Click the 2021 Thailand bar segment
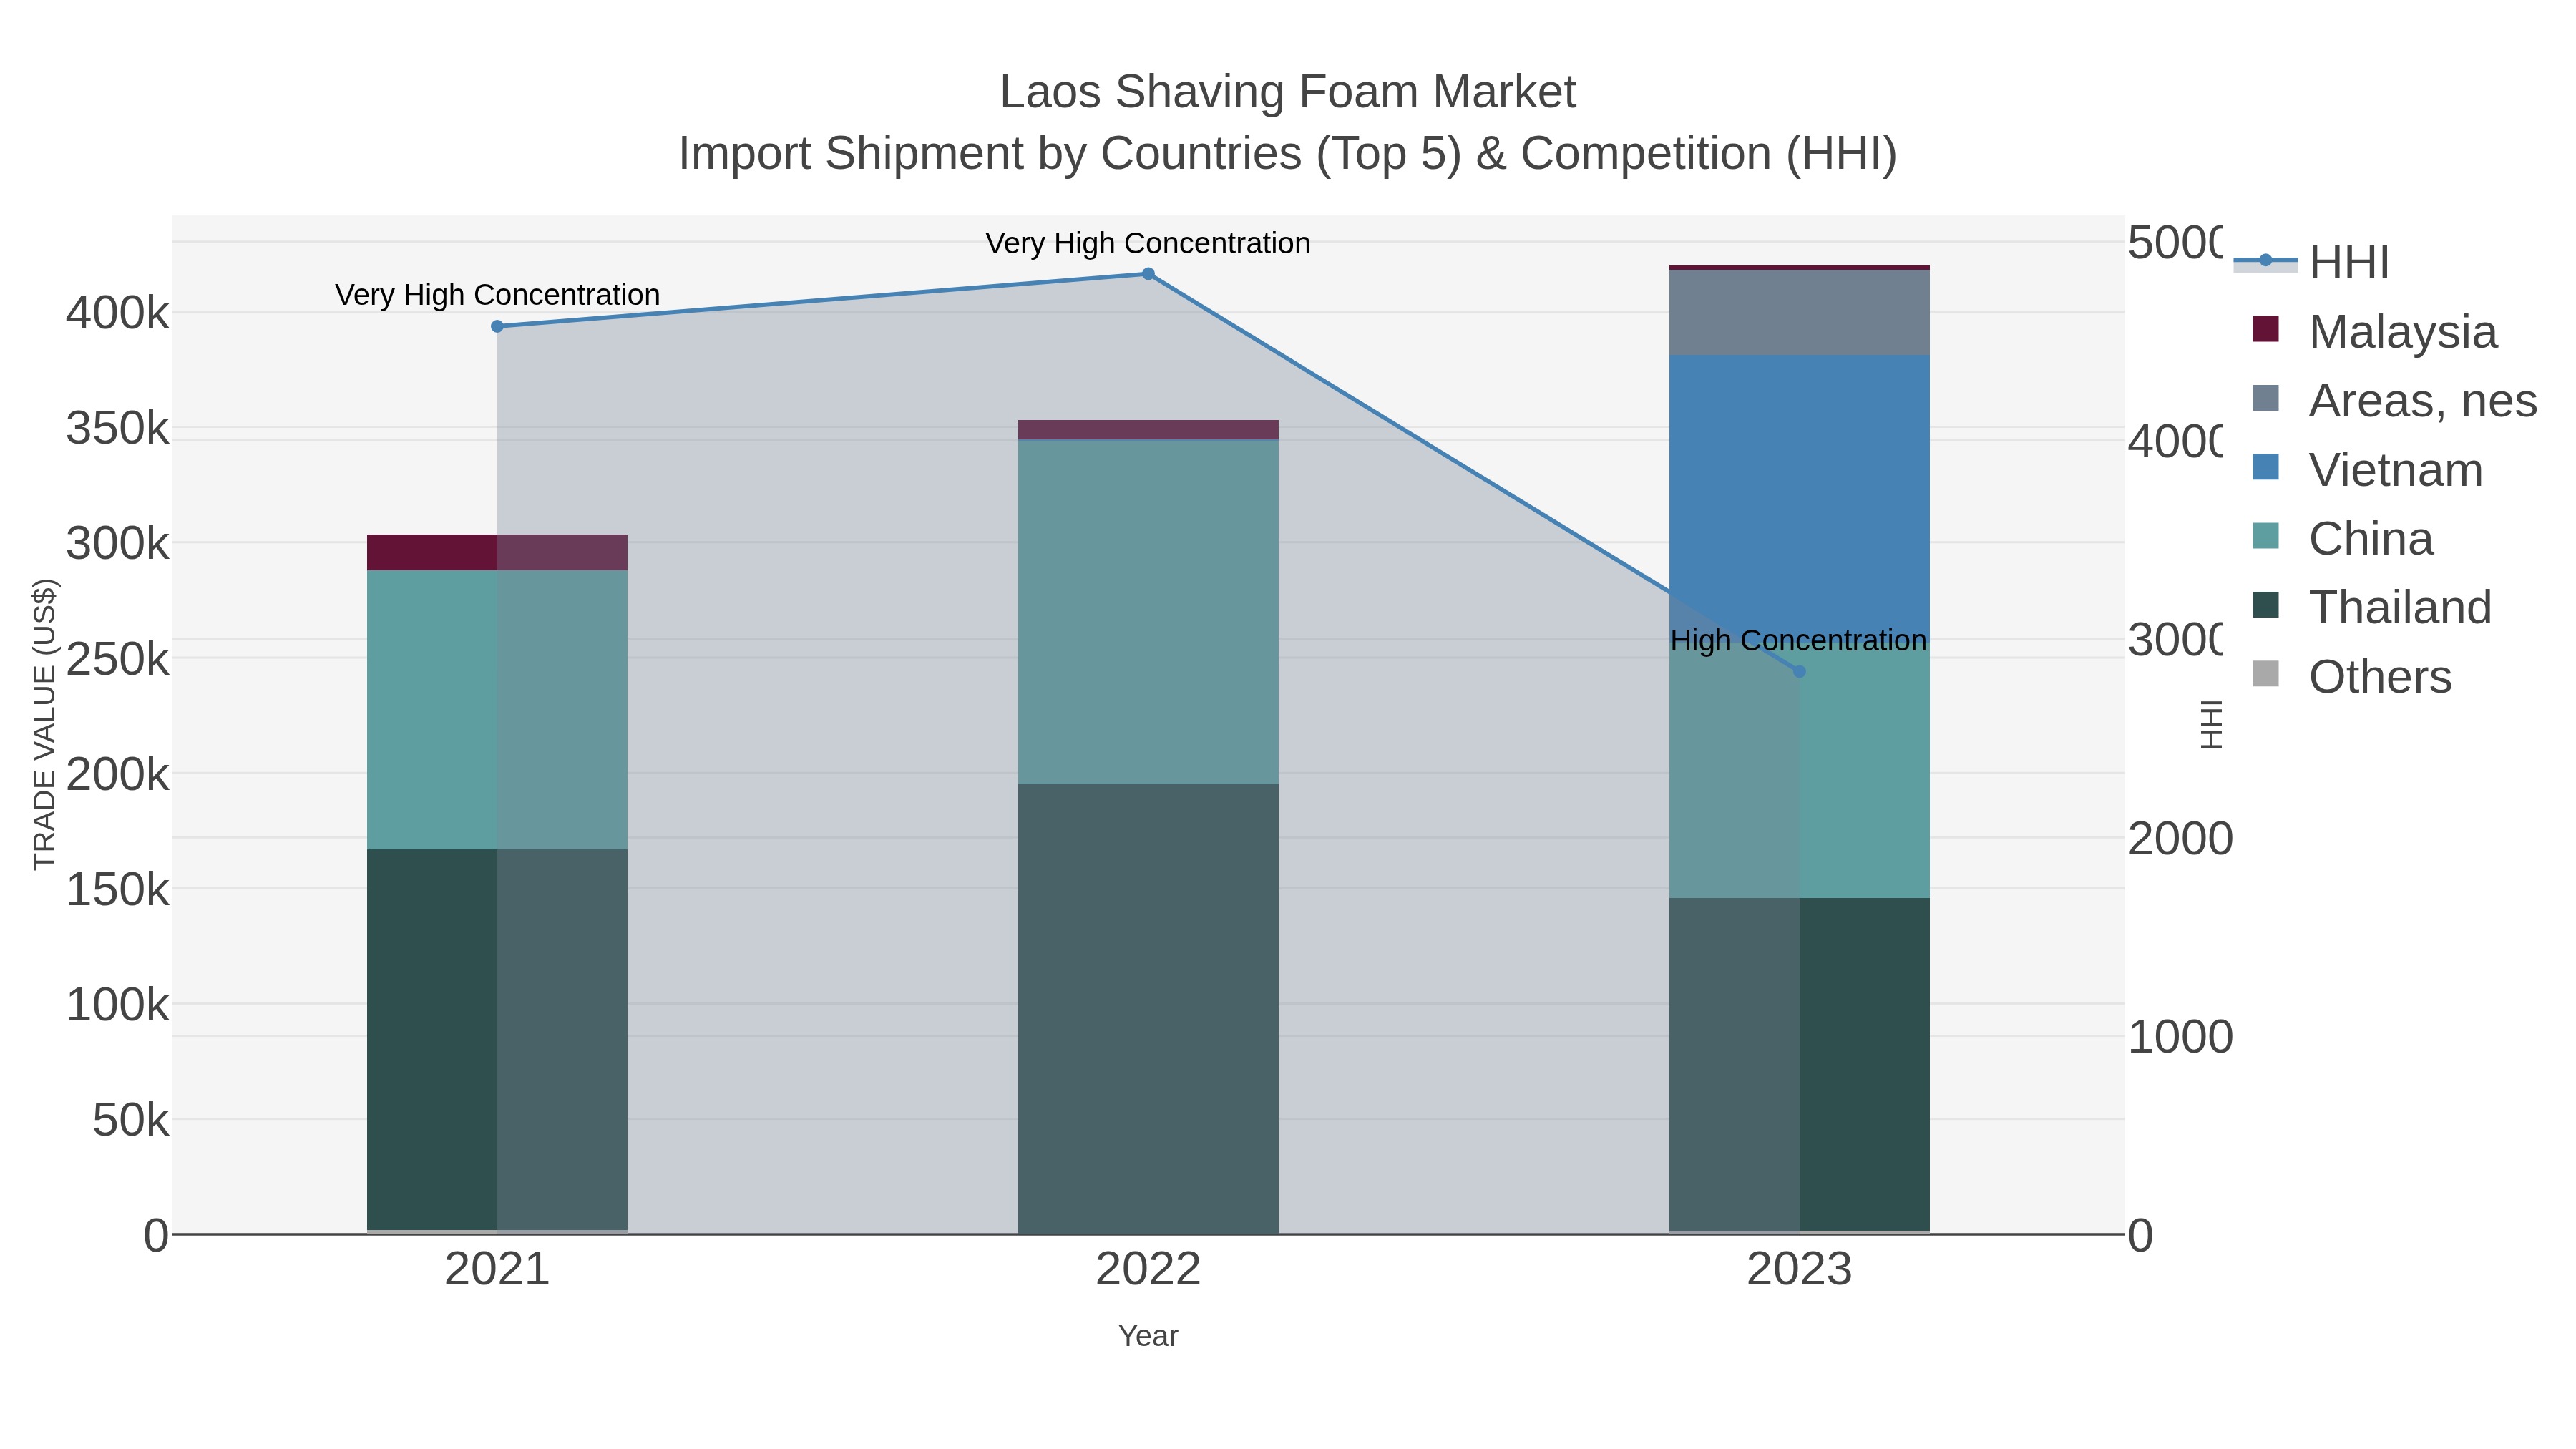Screen dimensions: 2576x1449 point(497,1040)
